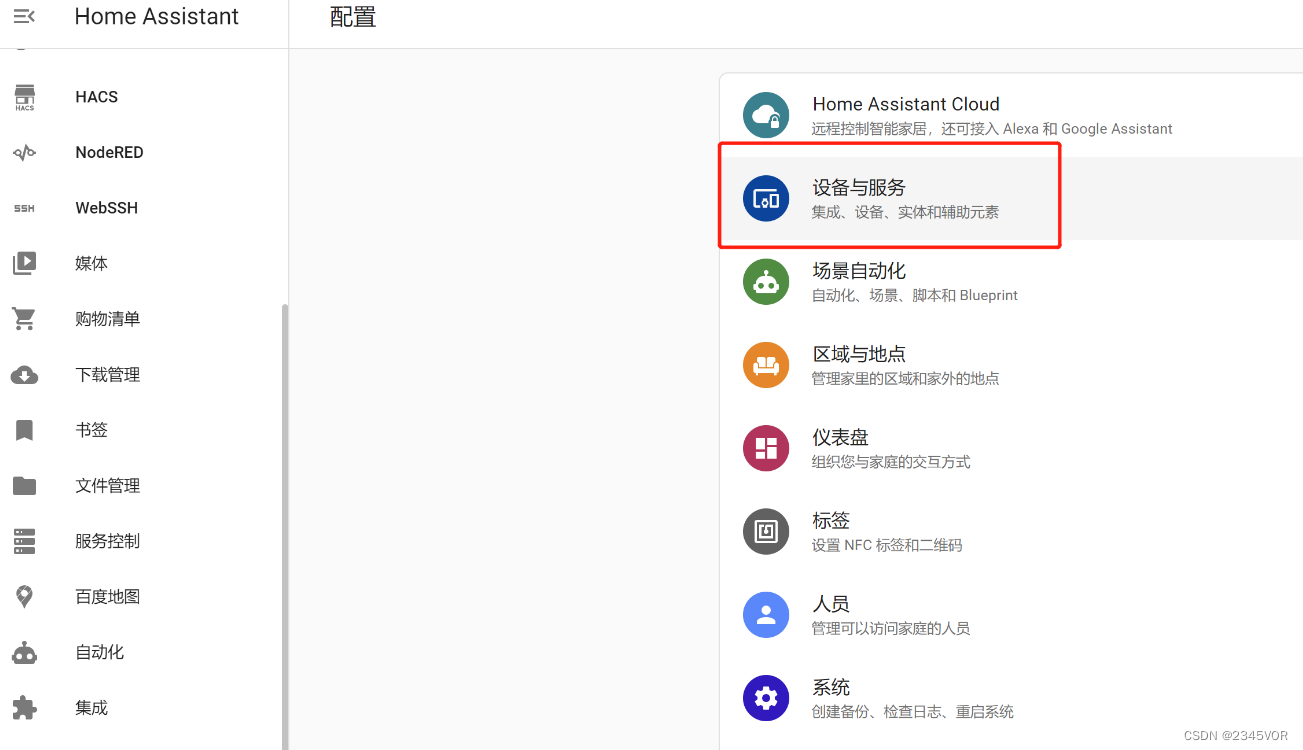Open 设备与服务 configuration entry
The image size is (1303, 750).
point(1011,198)
